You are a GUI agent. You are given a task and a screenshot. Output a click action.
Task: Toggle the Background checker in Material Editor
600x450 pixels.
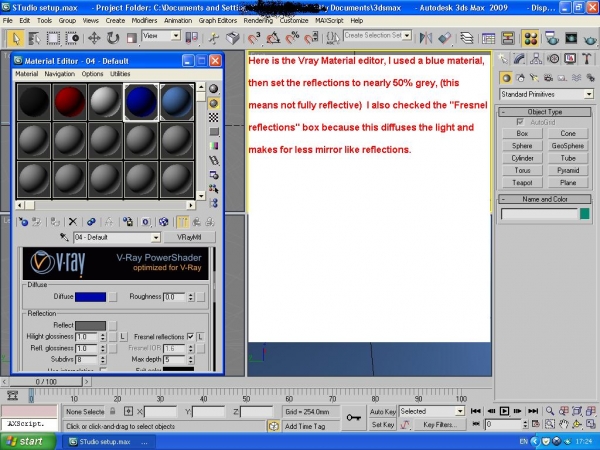214,117
